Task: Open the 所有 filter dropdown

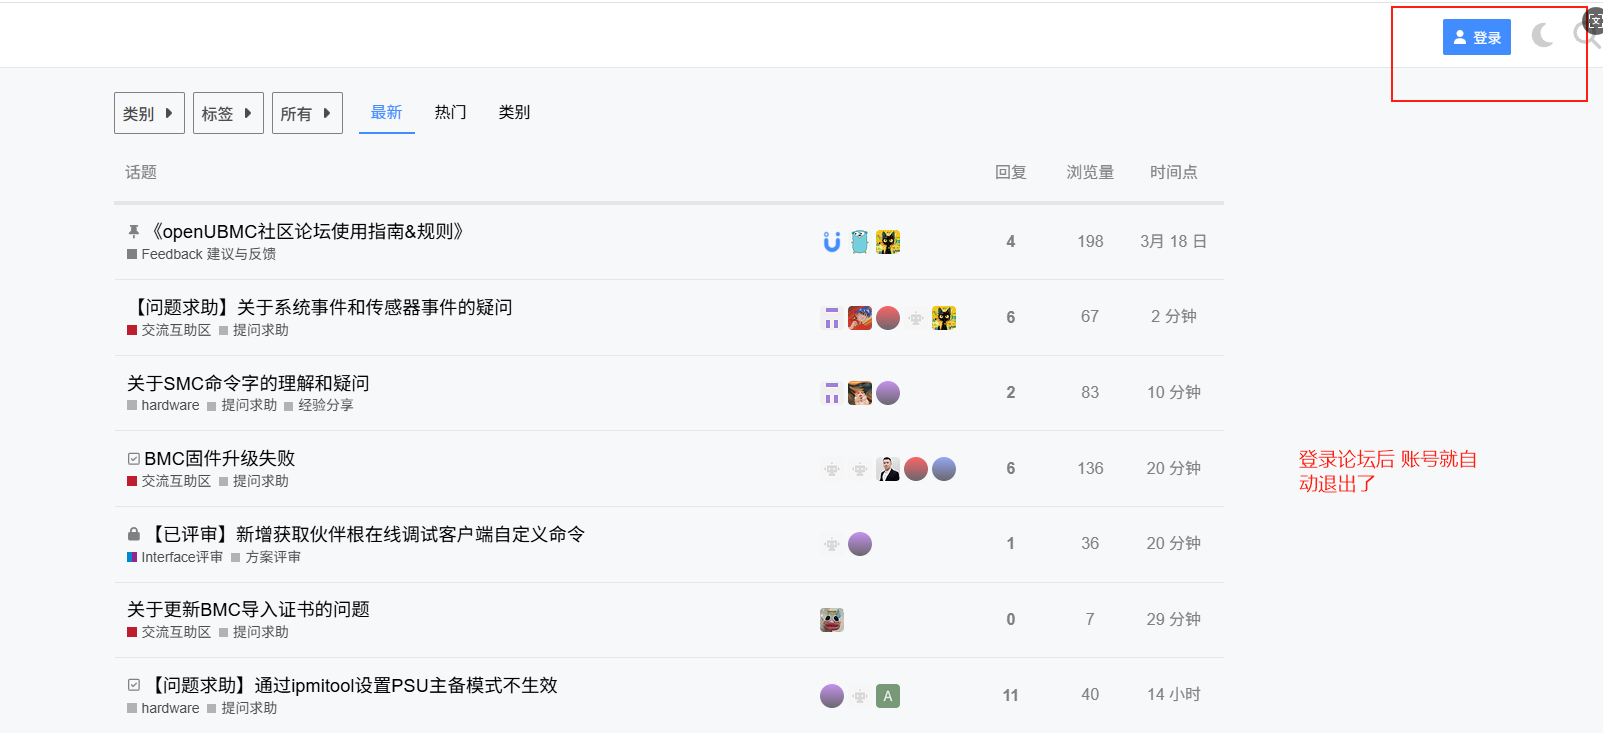Action: 307,113
